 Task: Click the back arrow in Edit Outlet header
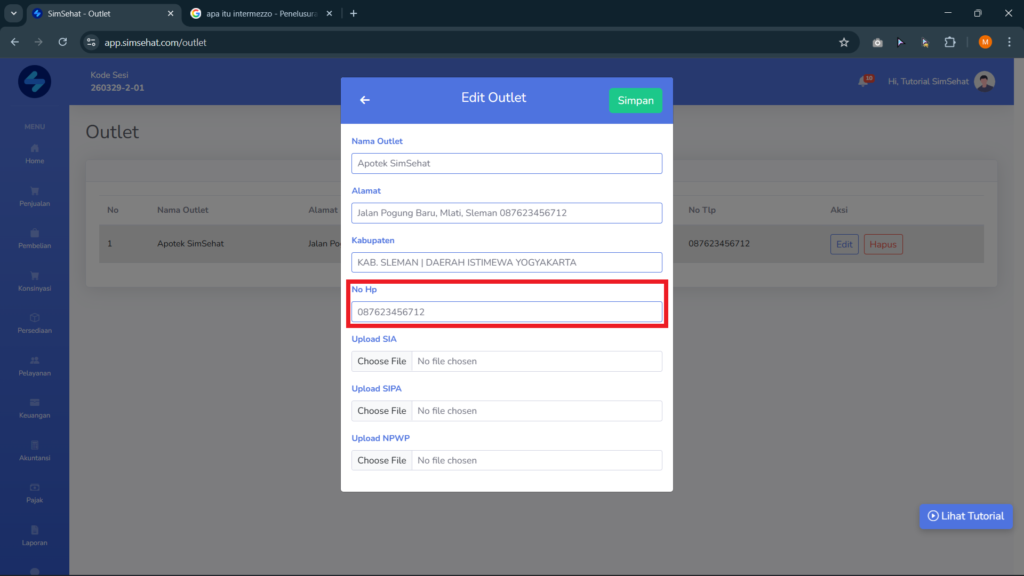coord(364,100)
